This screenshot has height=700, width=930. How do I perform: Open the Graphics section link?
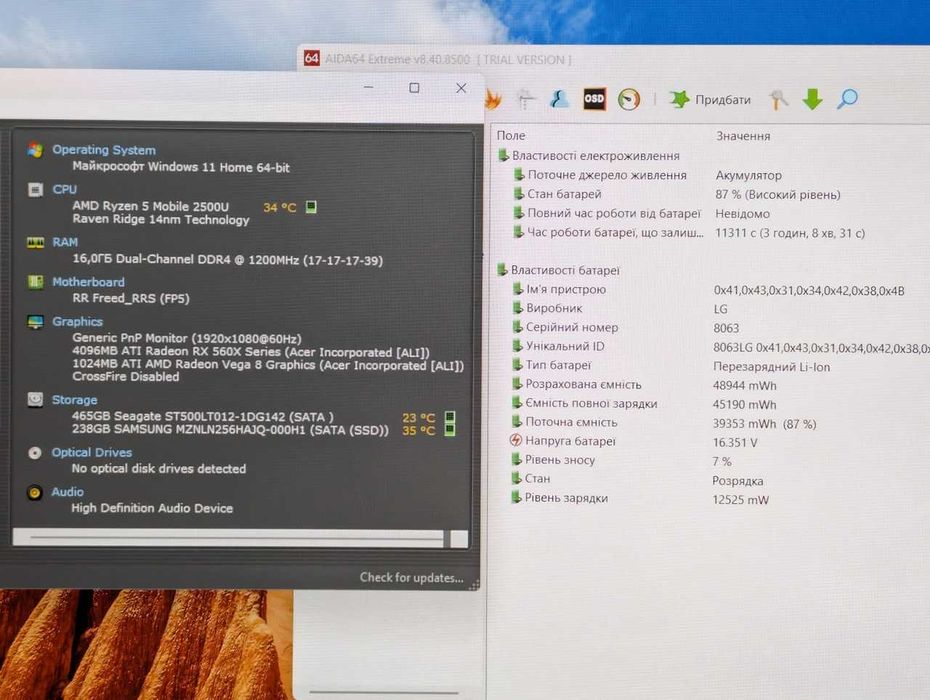pos(77,322)
